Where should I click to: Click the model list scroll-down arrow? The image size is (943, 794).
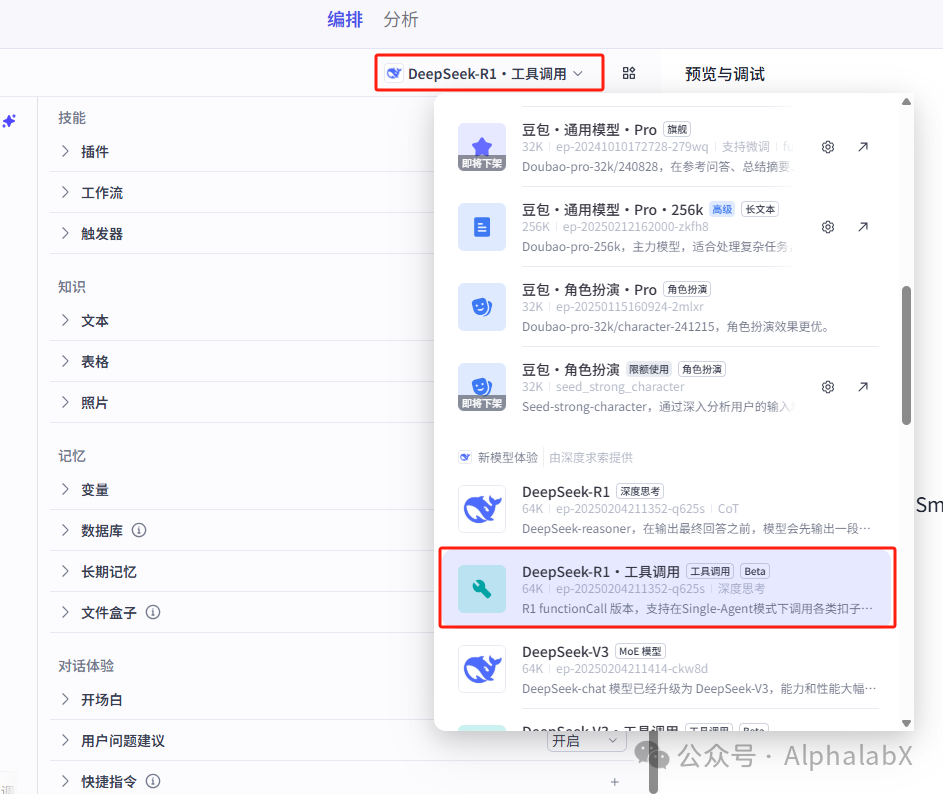906,723
